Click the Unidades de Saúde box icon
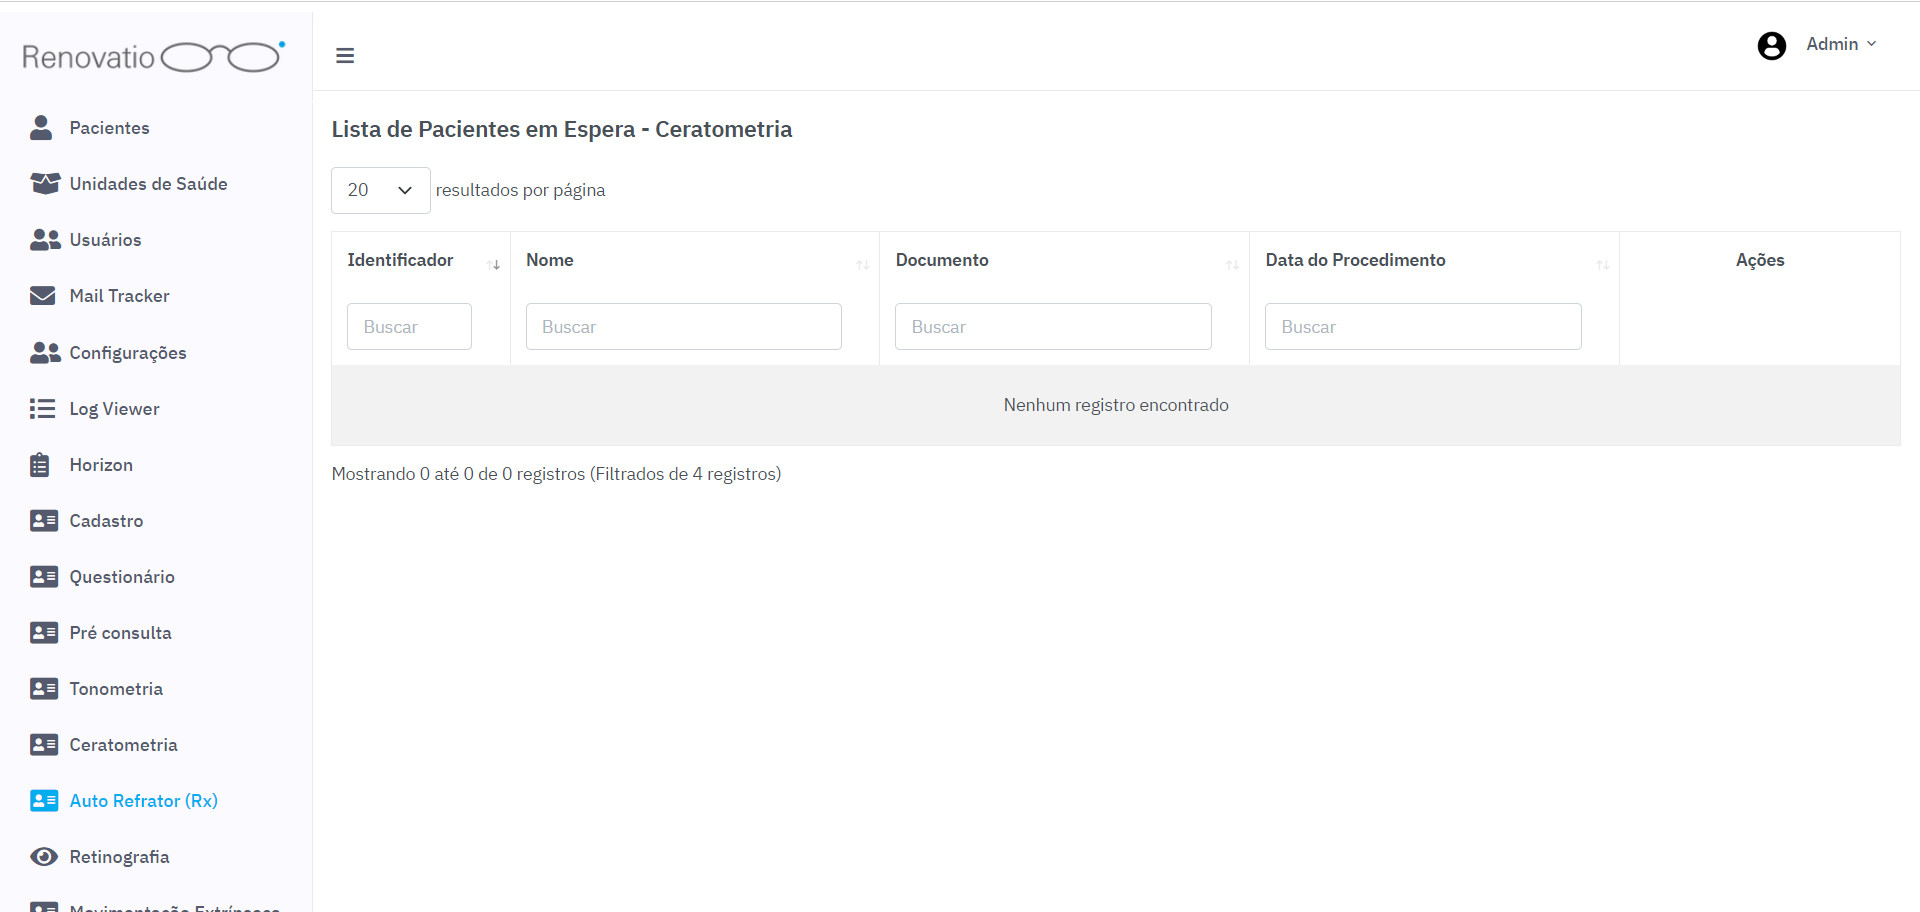This screenshot has width=1920, height=912. (44, 184)
